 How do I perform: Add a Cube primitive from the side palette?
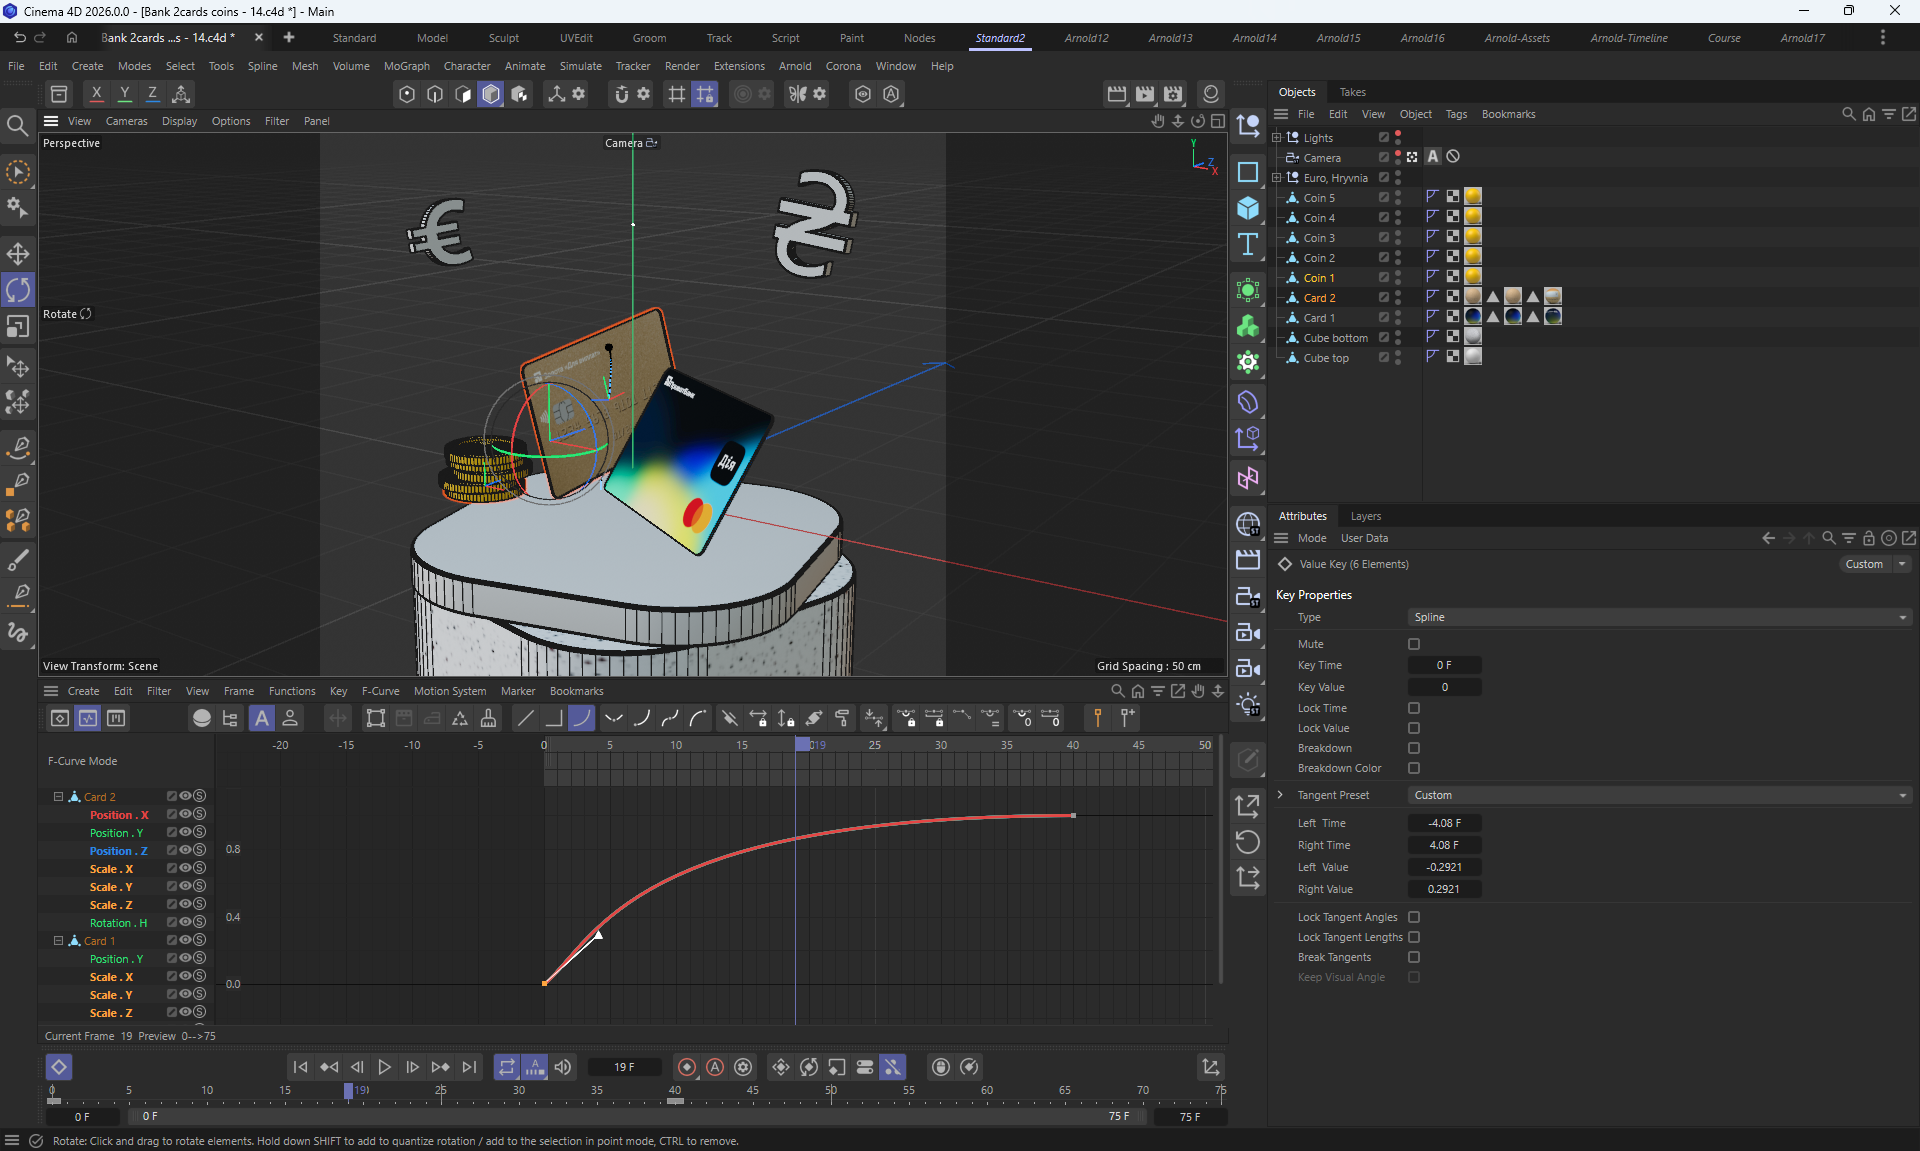pyautogui.click(x=1247, y=208)
